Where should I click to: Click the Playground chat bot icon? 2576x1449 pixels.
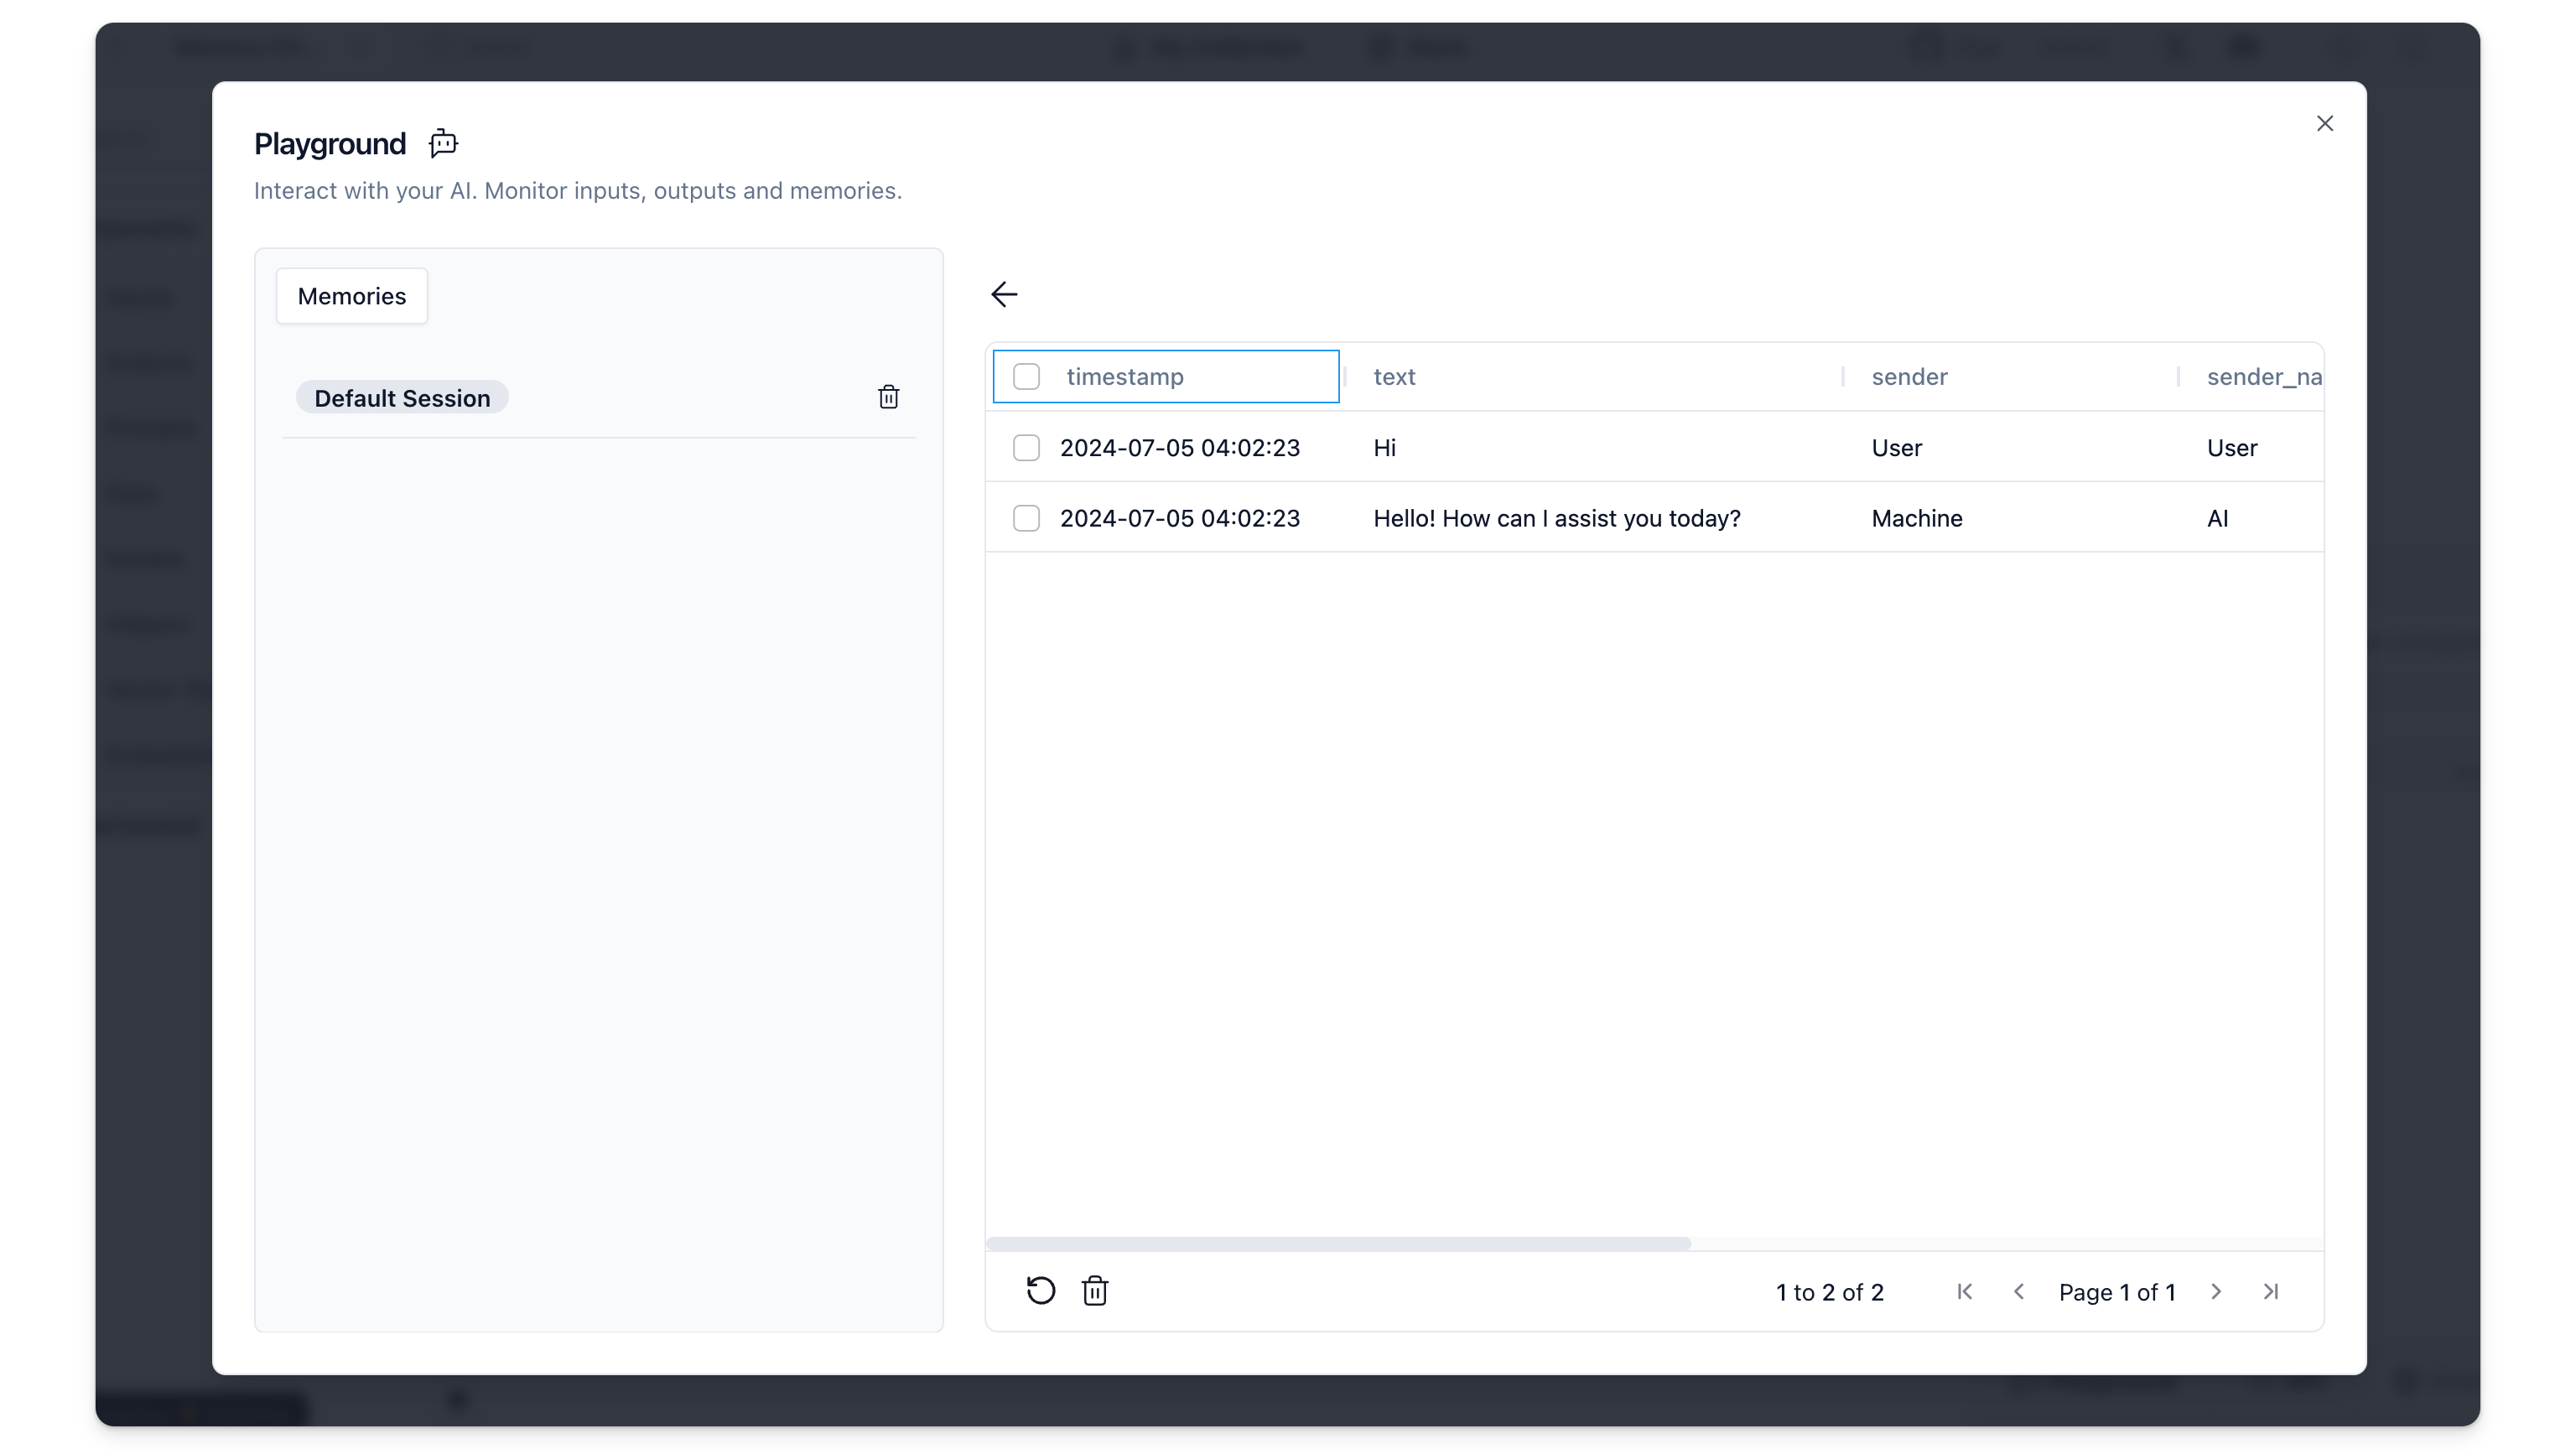click(443, 144)
